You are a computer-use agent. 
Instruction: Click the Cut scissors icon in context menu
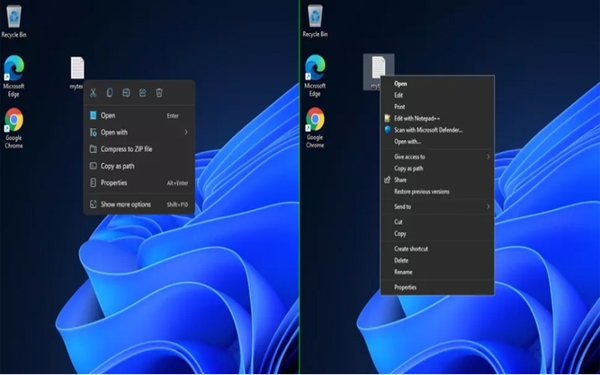pos(93,93)
